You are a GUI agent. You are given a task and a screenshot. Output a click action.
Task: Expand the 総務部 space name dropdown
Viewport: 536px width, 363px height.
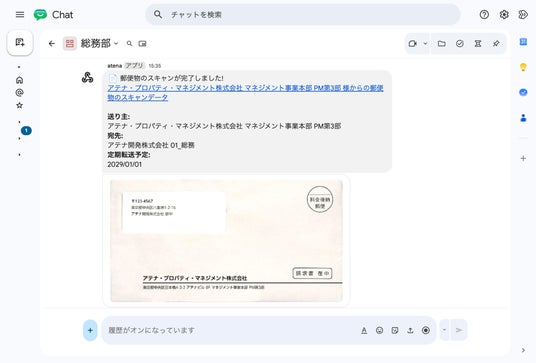coord(116,43)
